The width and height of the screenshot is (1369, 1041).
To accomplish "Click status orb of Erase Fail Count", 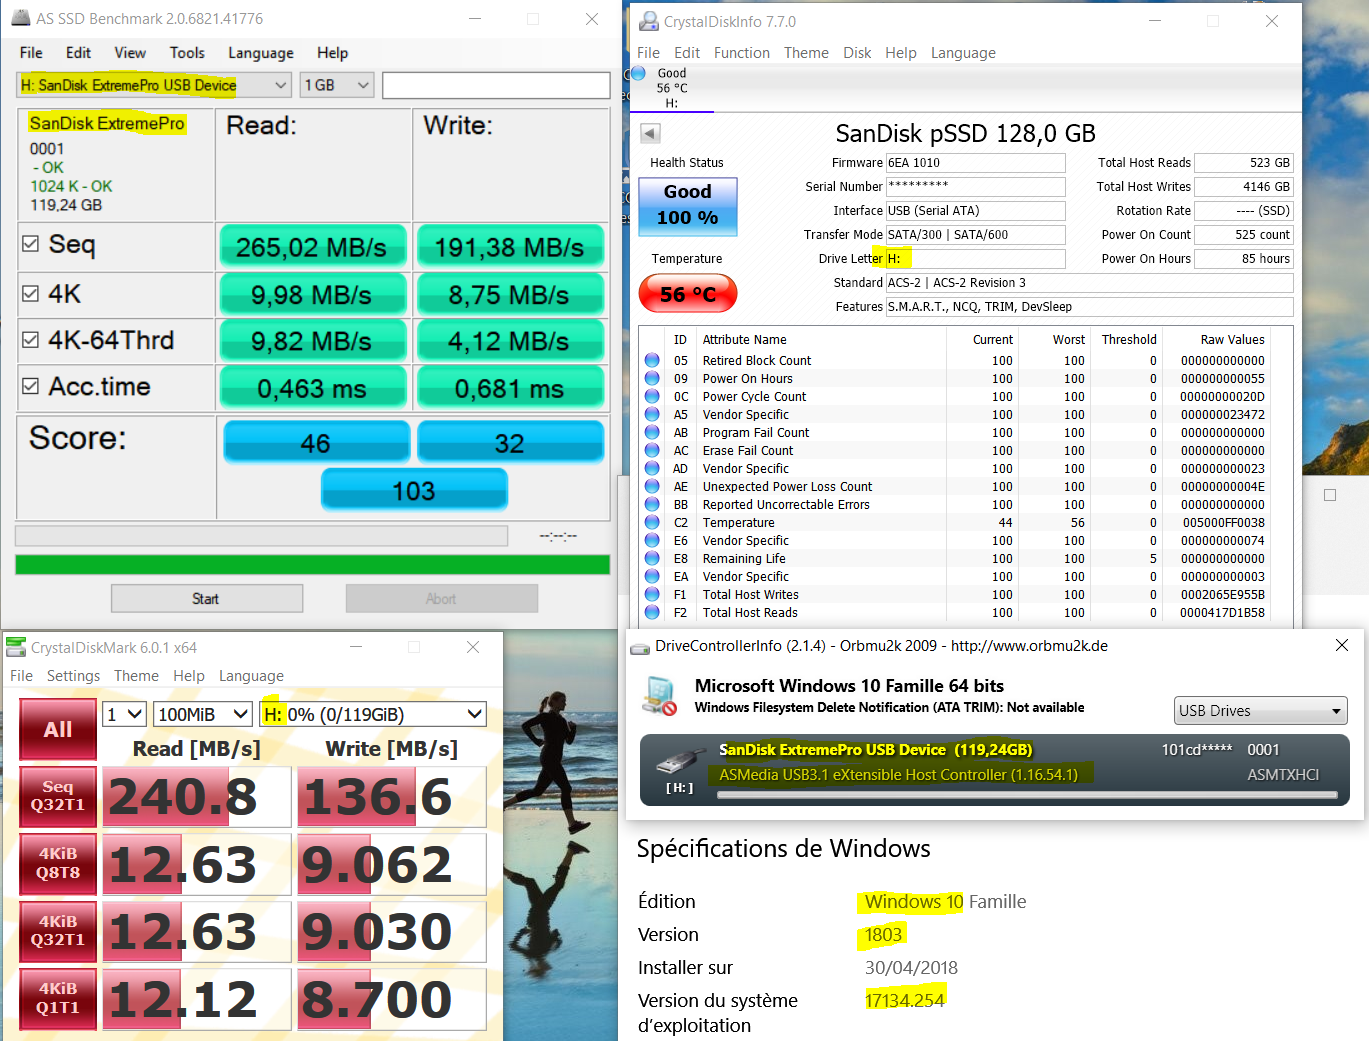I will tap(652, 450).
